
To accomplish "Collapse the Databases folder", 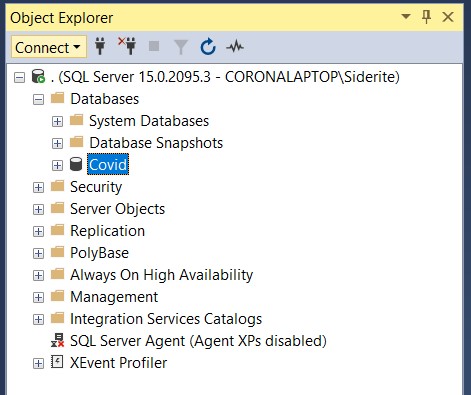I will coord(38,100).
